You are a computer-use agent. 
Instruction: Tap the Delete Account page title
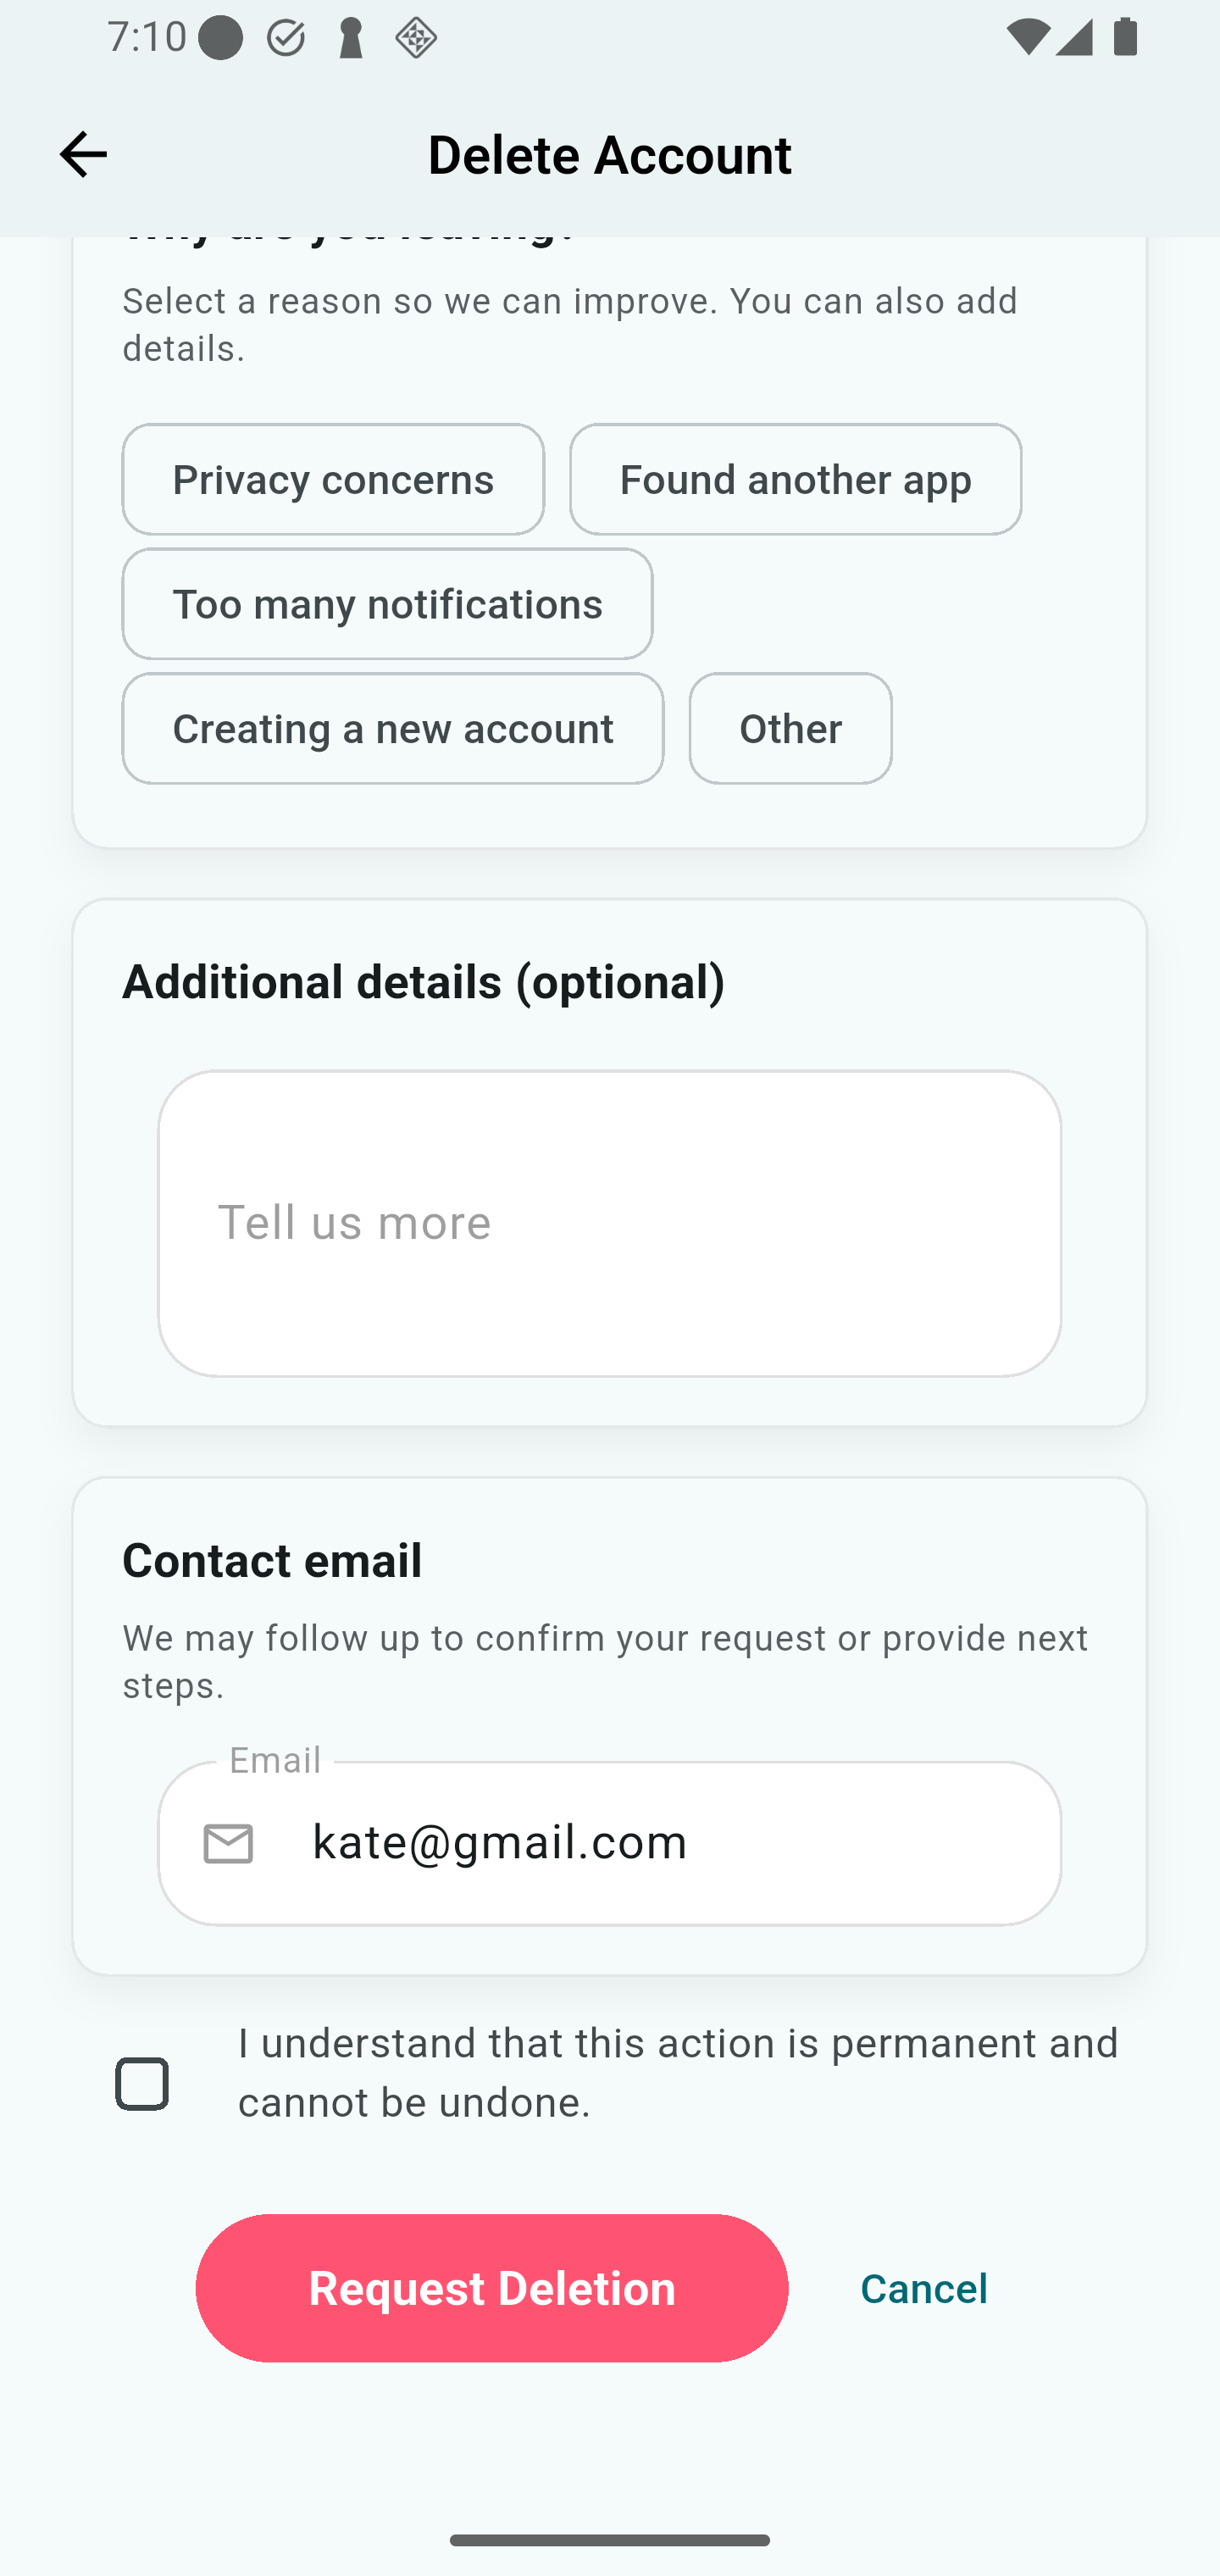609,155
